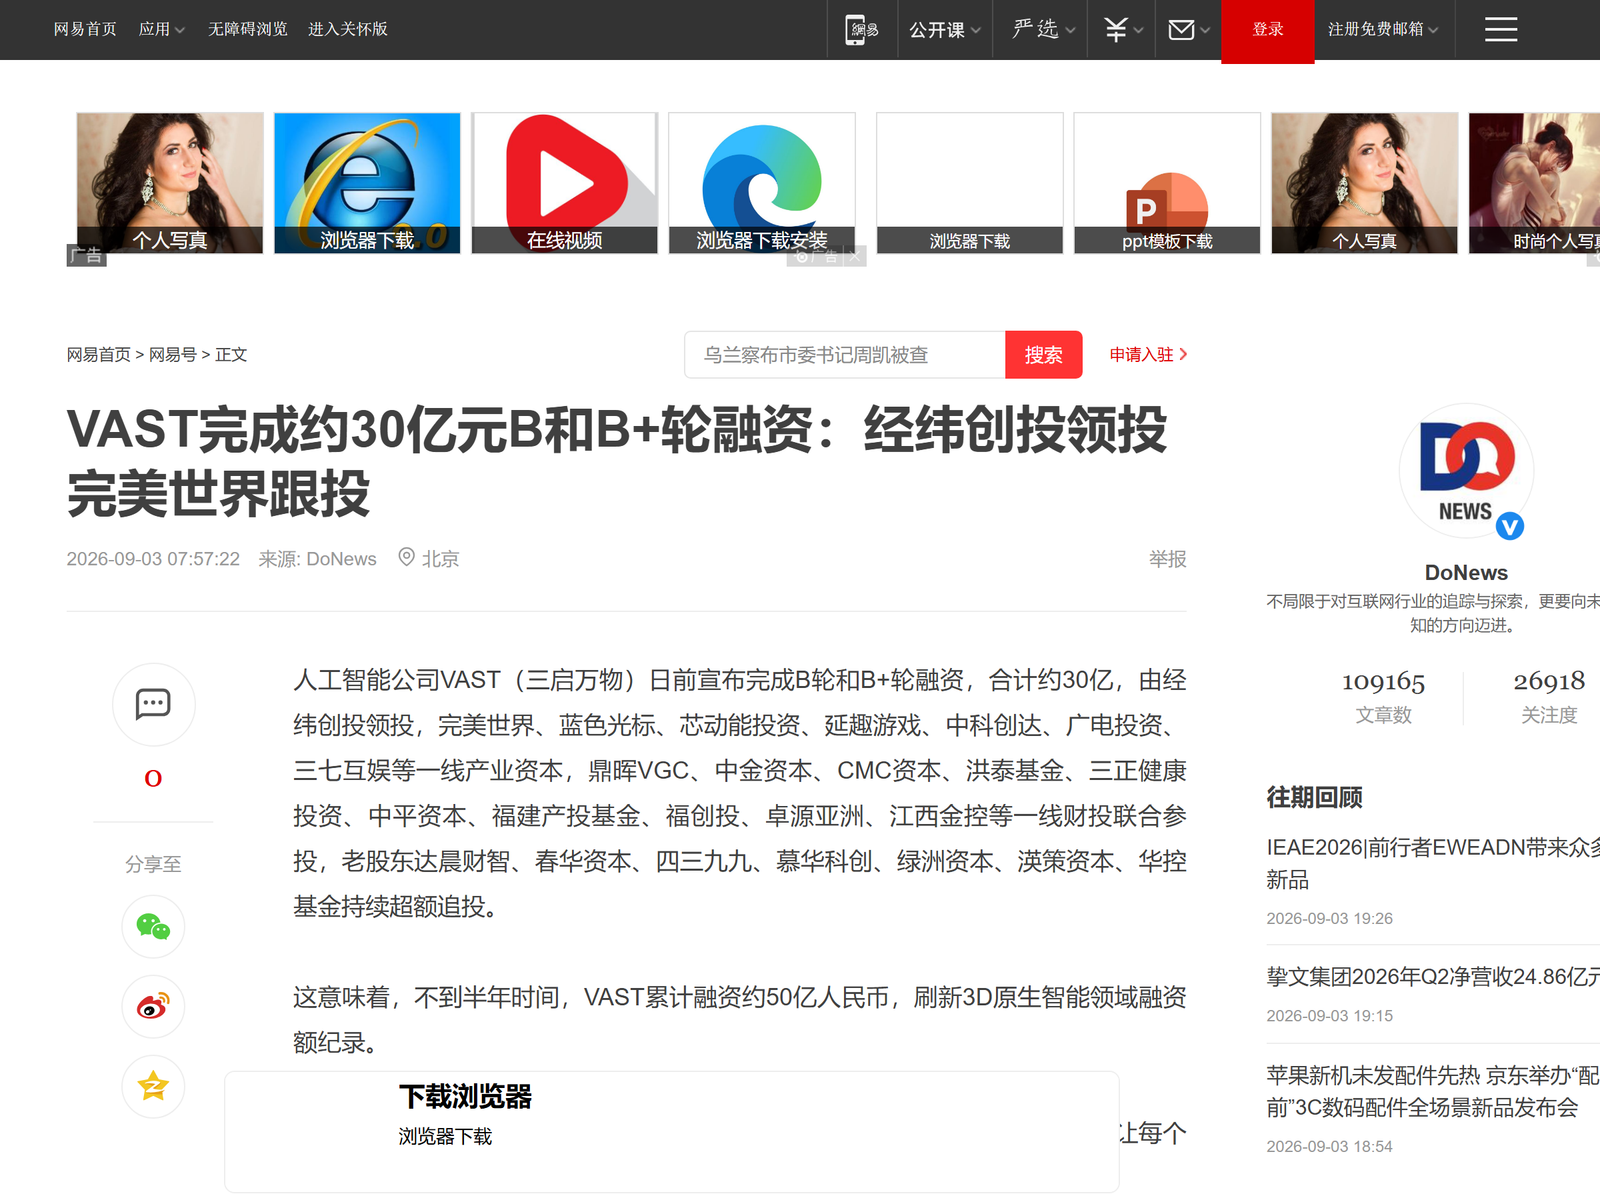Expand the 公开课 dropdown menu
This screenshot has height=1200, width=1600.
[x=945, y=30]
